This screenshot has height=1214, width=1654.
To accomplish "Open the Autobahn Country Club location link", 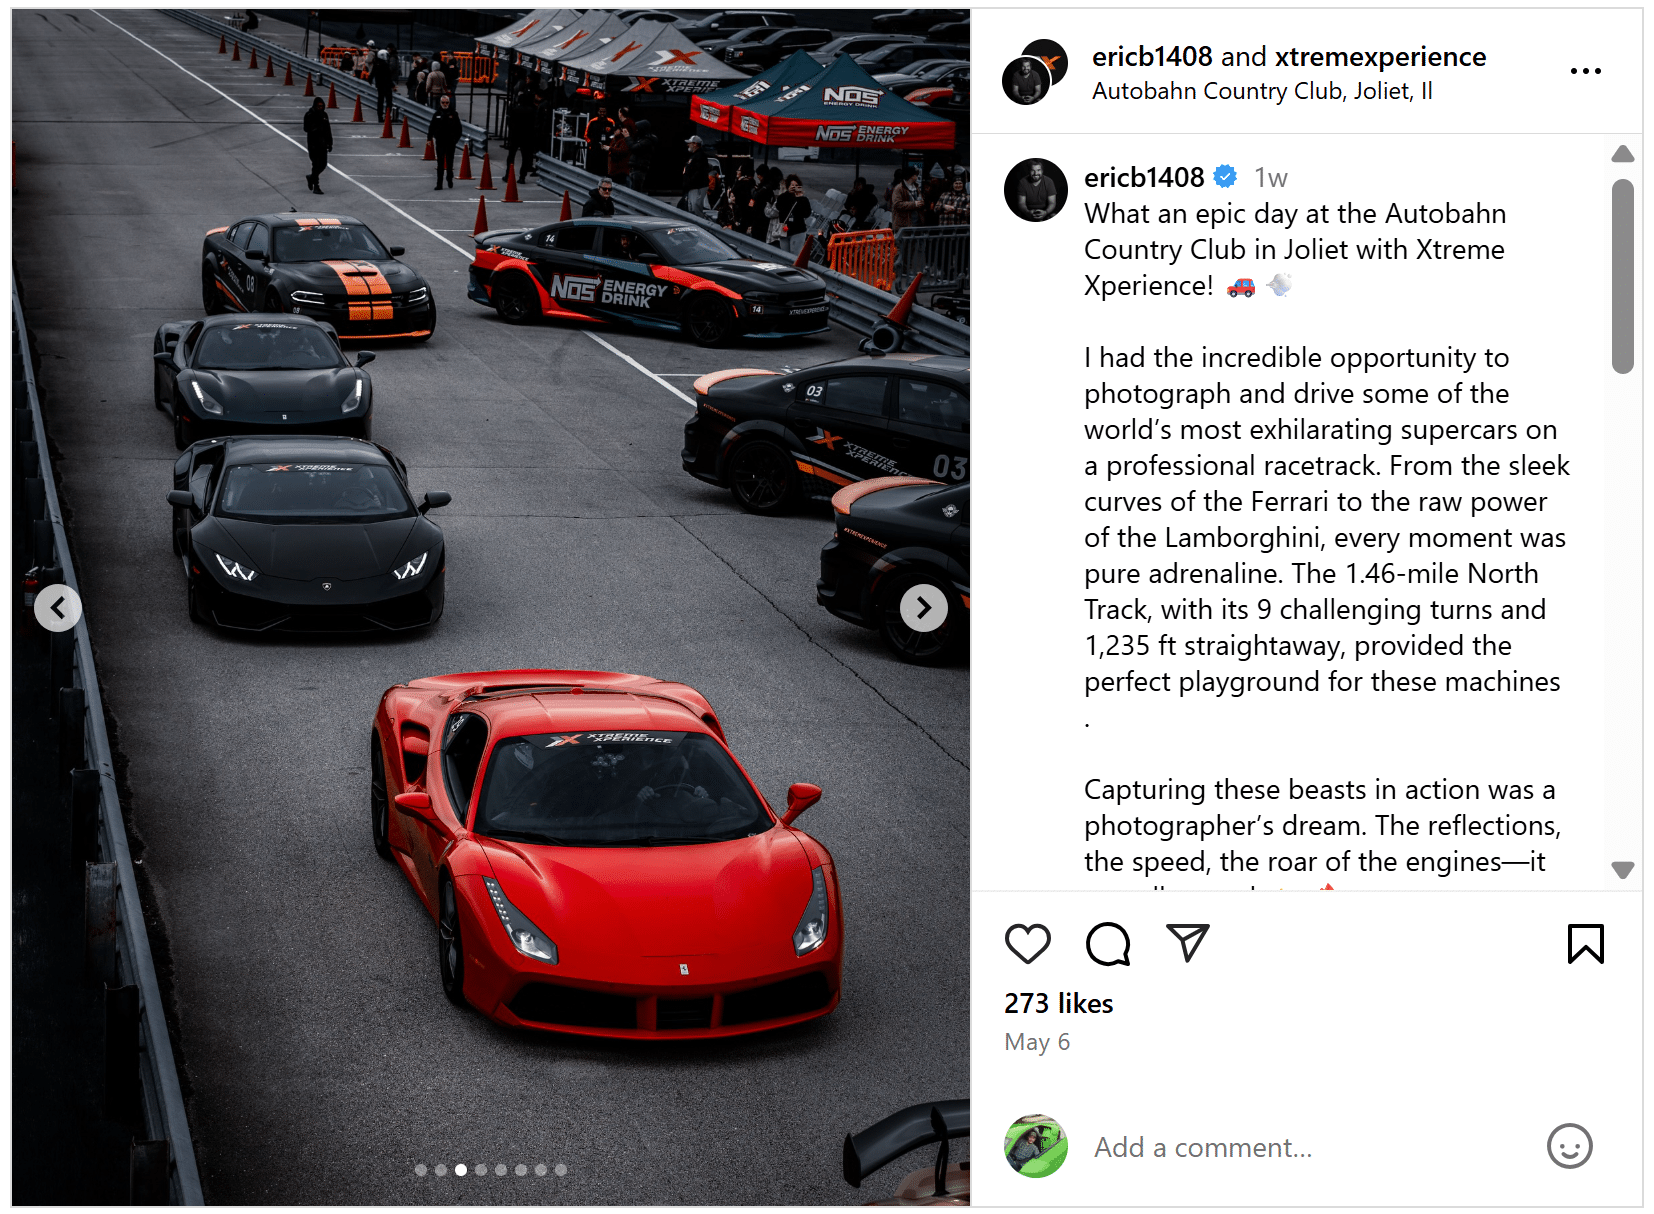I will [1262, 91].
